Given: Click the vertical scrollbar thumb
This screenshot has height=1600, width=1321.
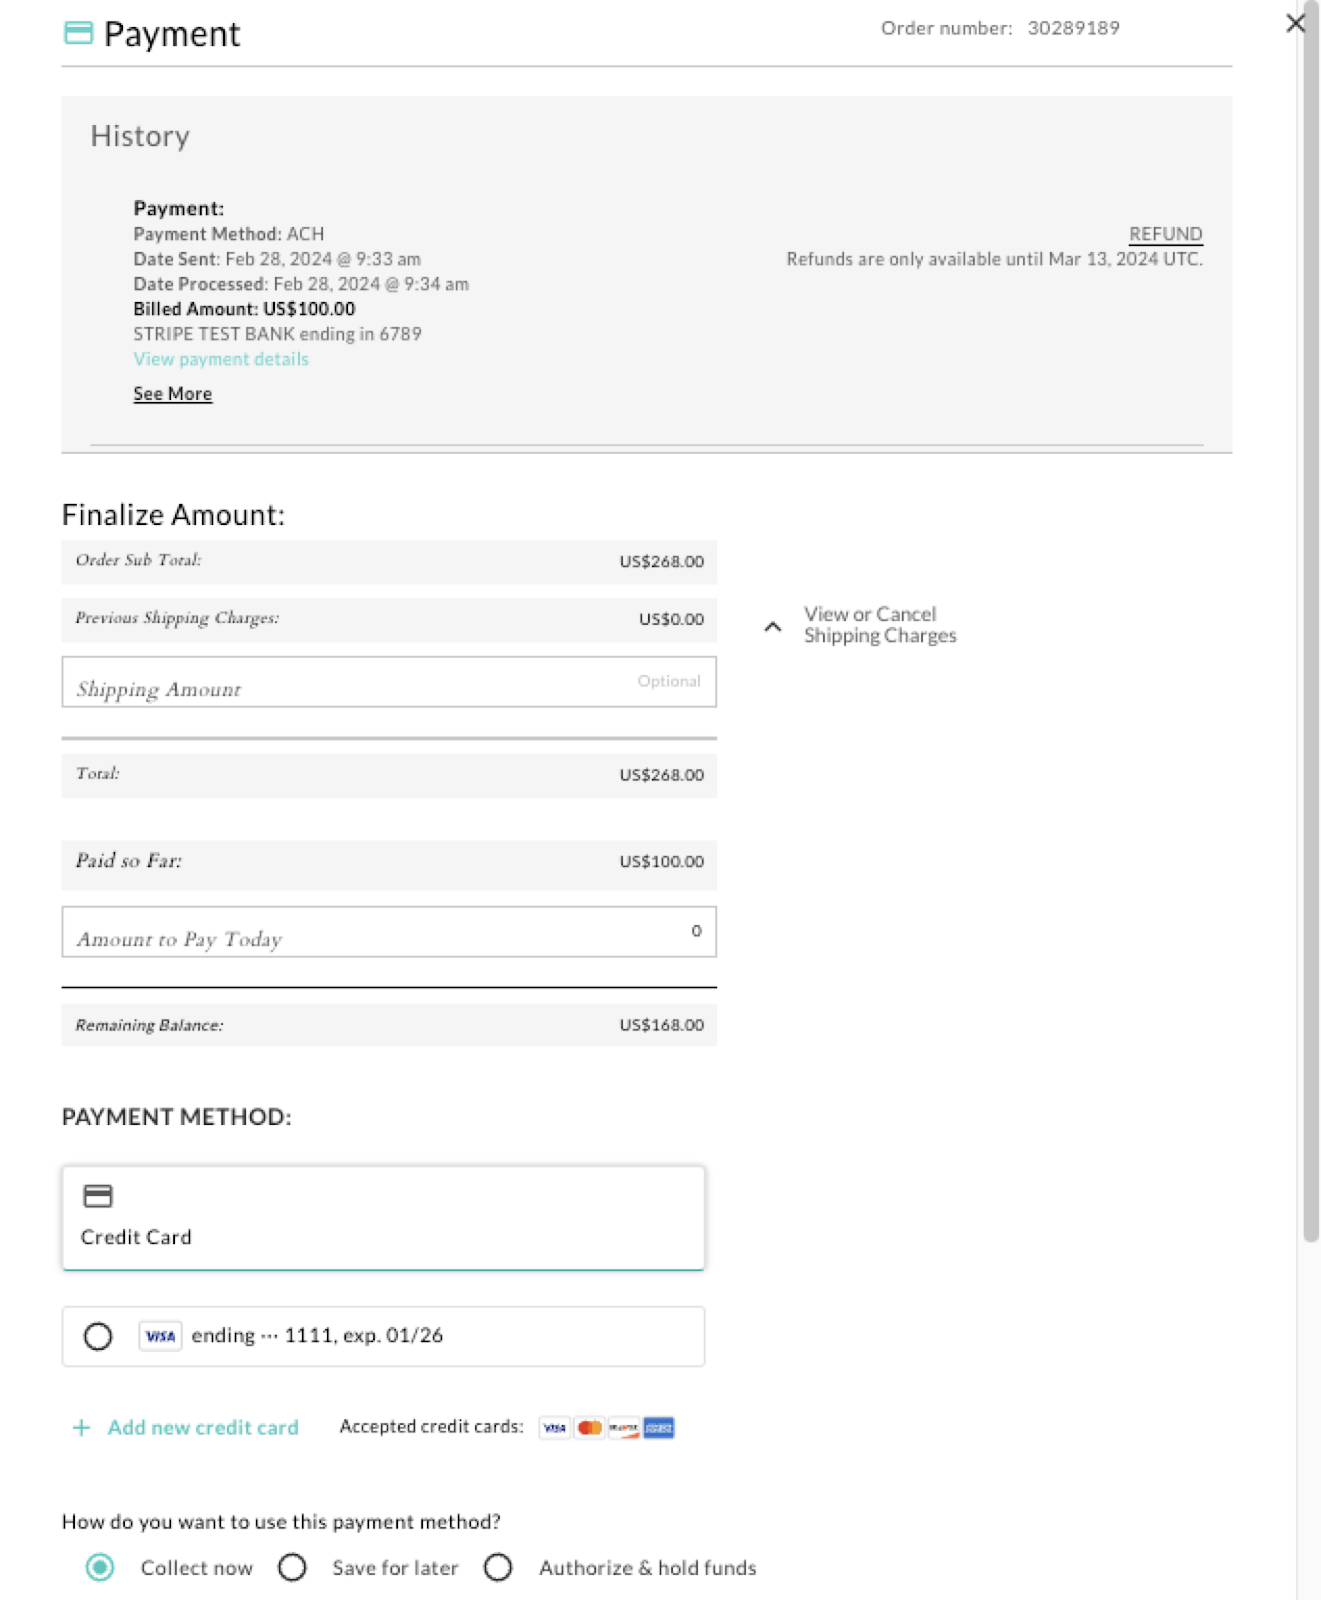Looking at the screenshot, I should (x=1311, y=640).
